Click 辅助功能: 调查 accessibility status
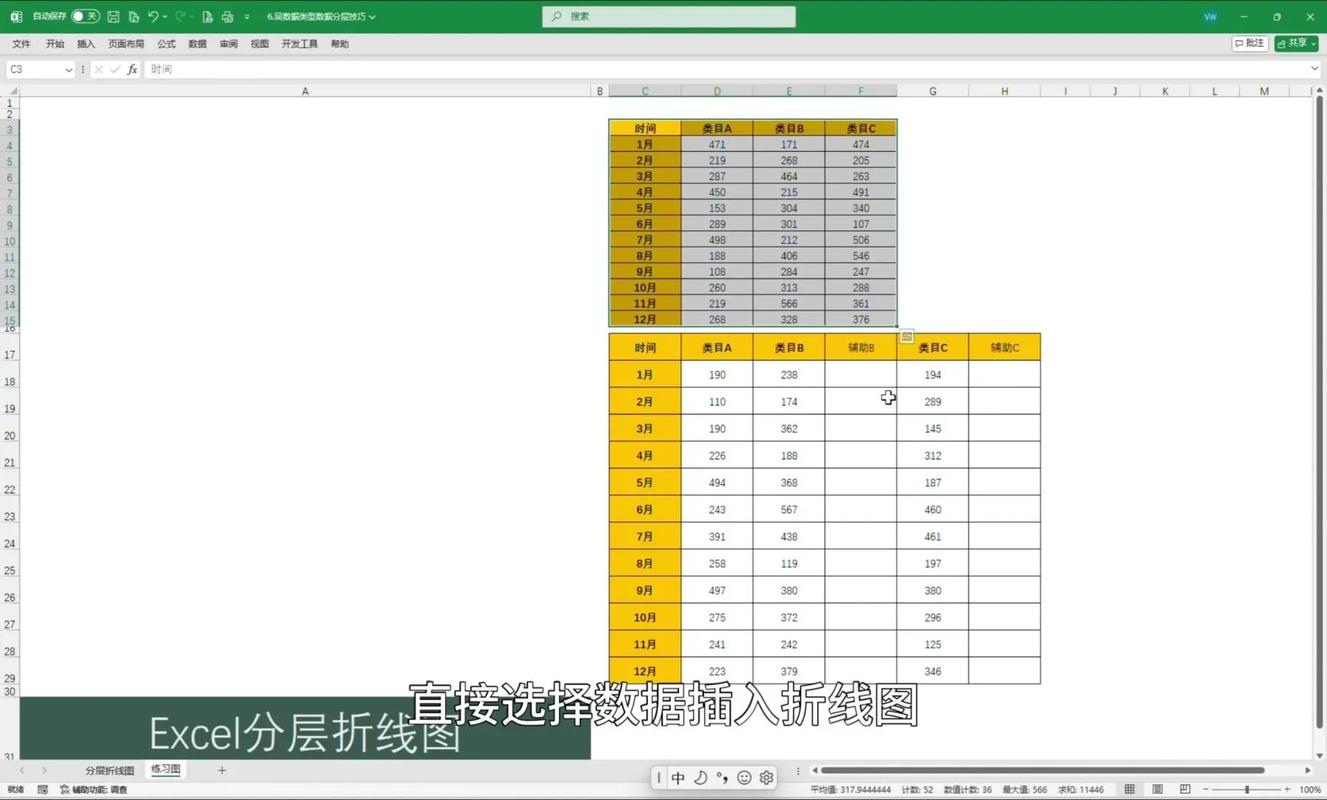 point(94,790)
